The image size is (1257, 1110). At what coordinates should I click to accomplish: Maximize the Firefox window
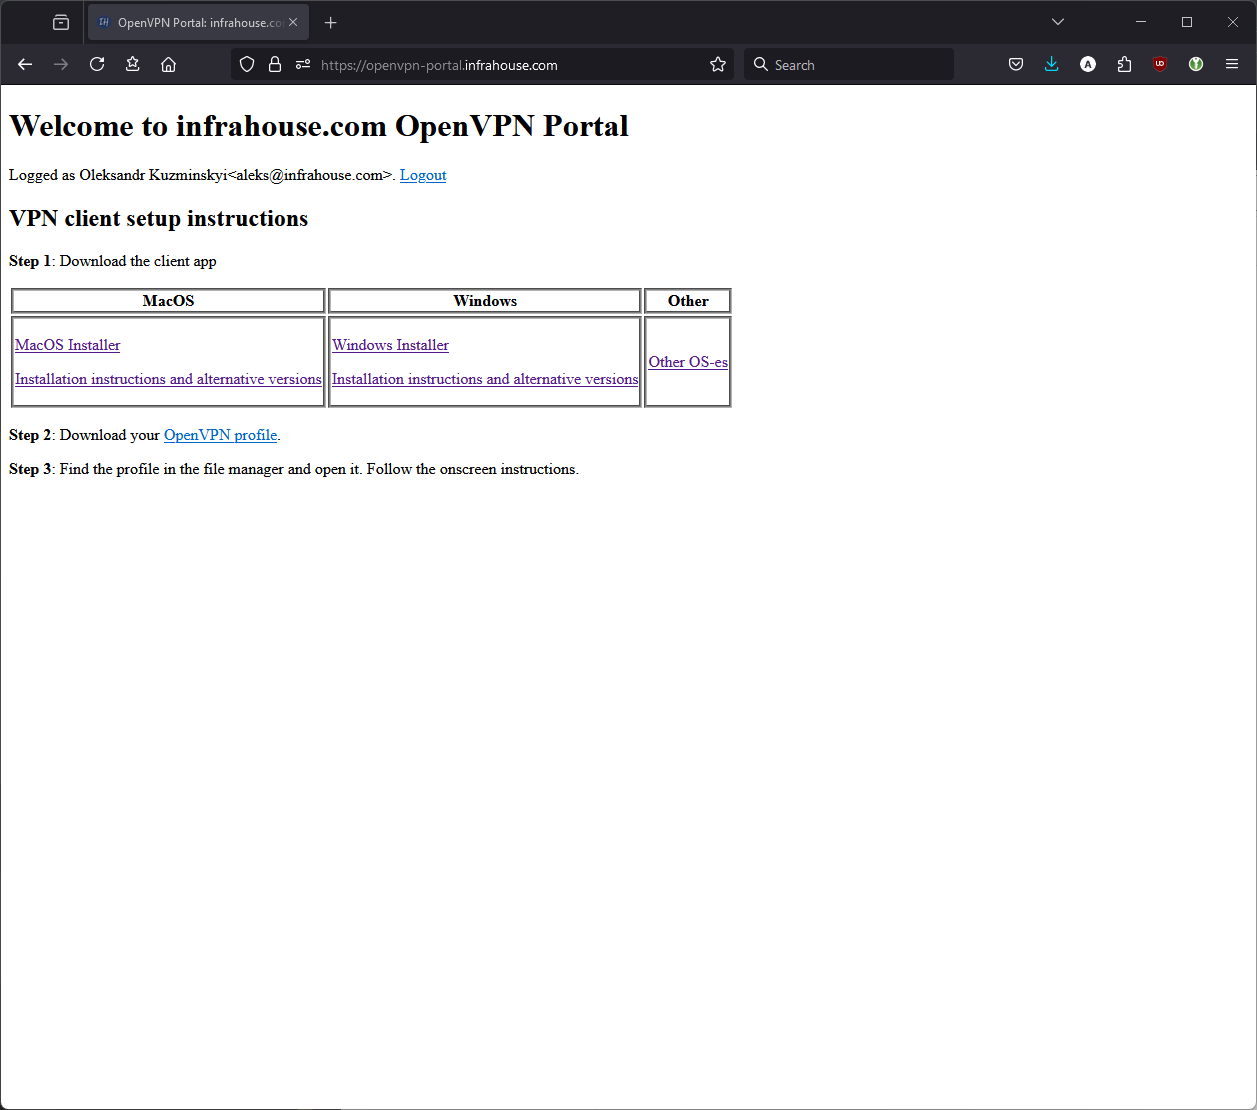coord(1187,22)
